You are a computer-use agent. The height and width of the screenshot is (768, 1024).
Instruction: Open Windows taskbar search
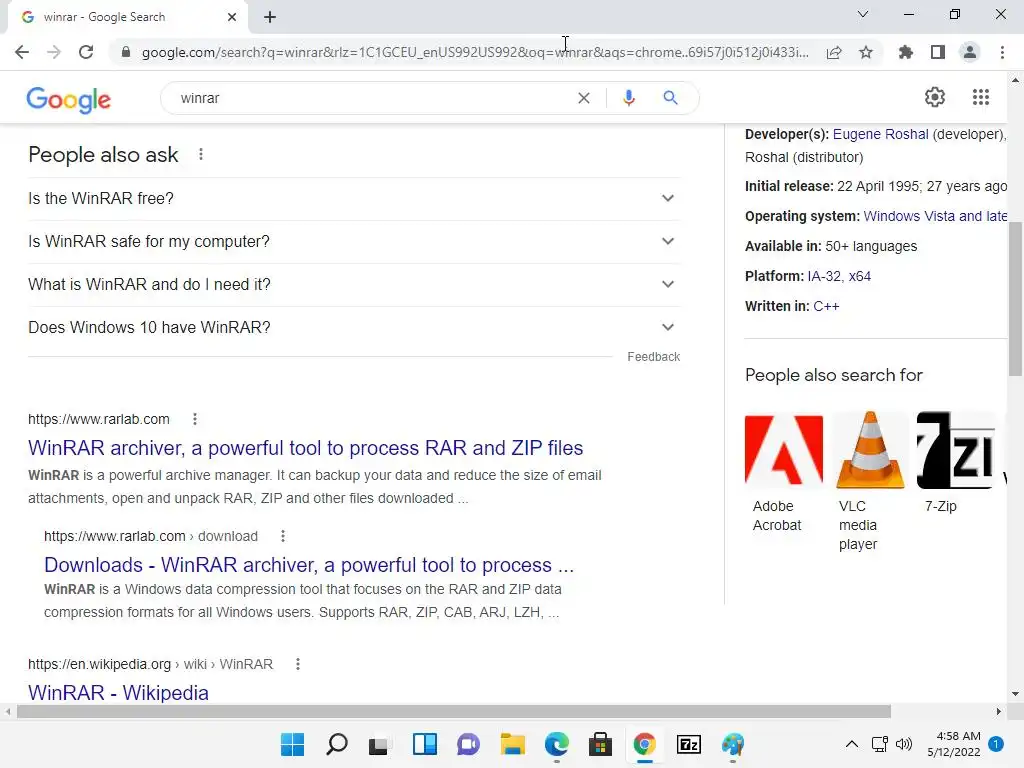point(336,744)
